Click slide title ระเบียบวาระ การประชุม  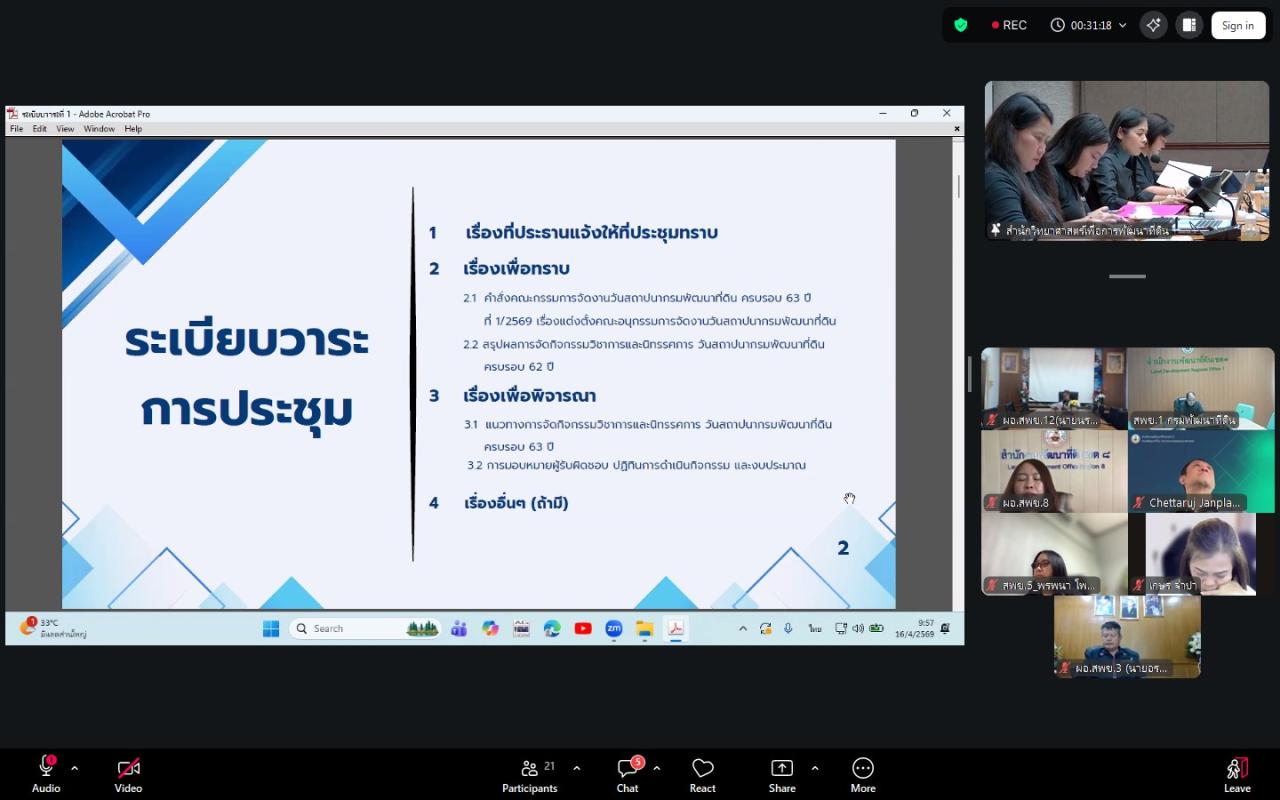[247, 375]
